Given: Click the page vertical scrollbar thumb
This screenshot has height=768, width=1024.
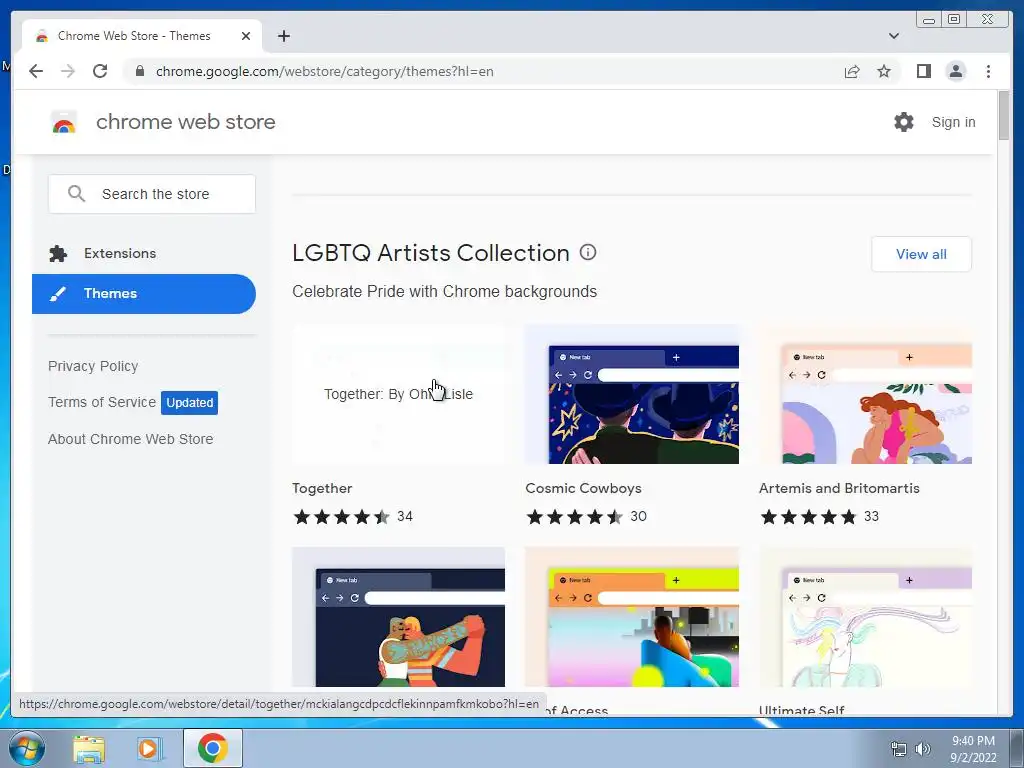Looking at the screenshot, I should pyautogui.click(x=1004, y=116).
